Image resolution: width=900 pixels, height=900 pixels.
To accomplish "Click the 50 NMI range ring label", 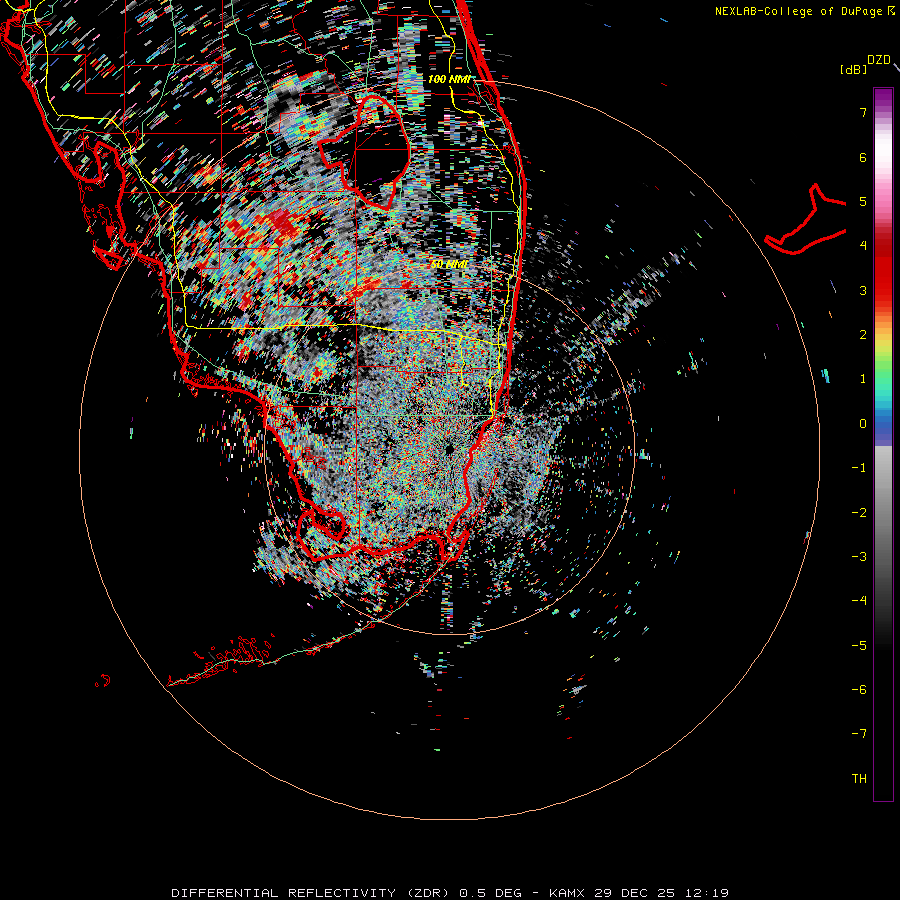I will tap(449, 265).
